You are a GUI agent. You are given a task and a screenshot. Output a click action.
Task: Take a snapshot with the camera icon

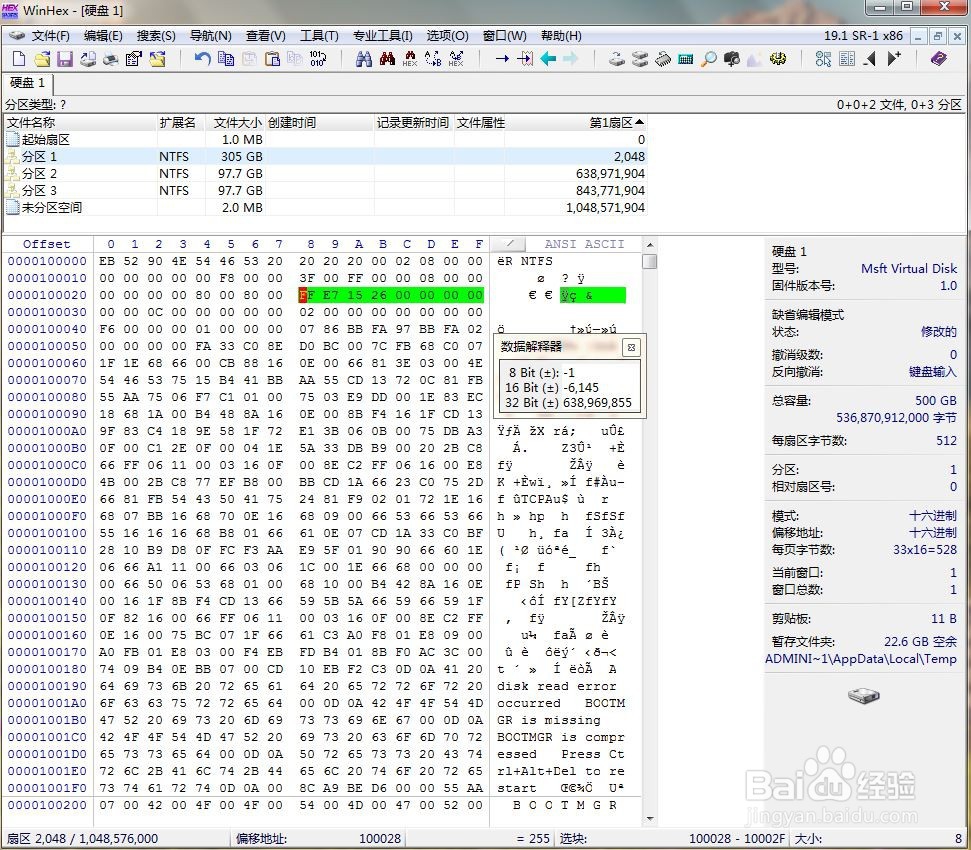pos(732,59)
